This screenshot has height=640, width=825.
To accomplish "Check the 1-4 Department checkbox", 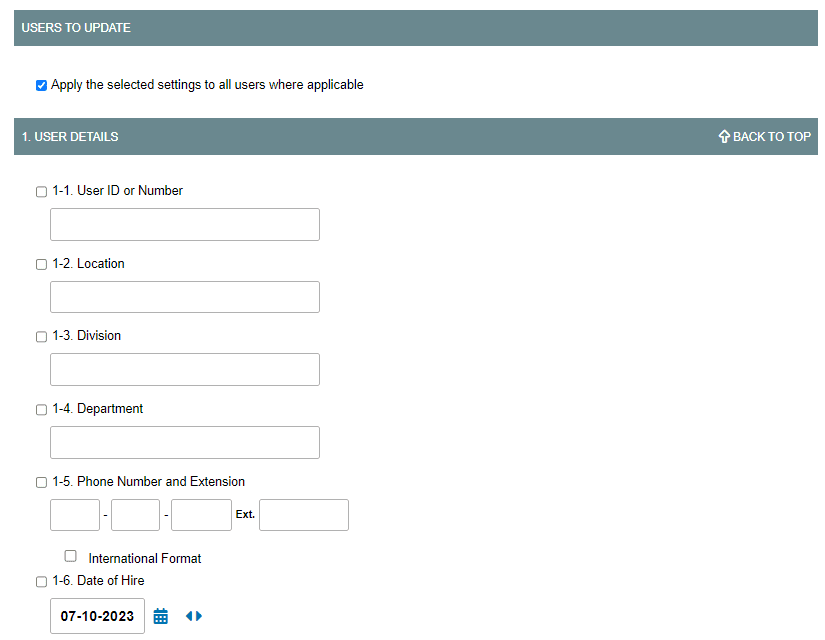I will pyautogui.click(x=41, y=409).
